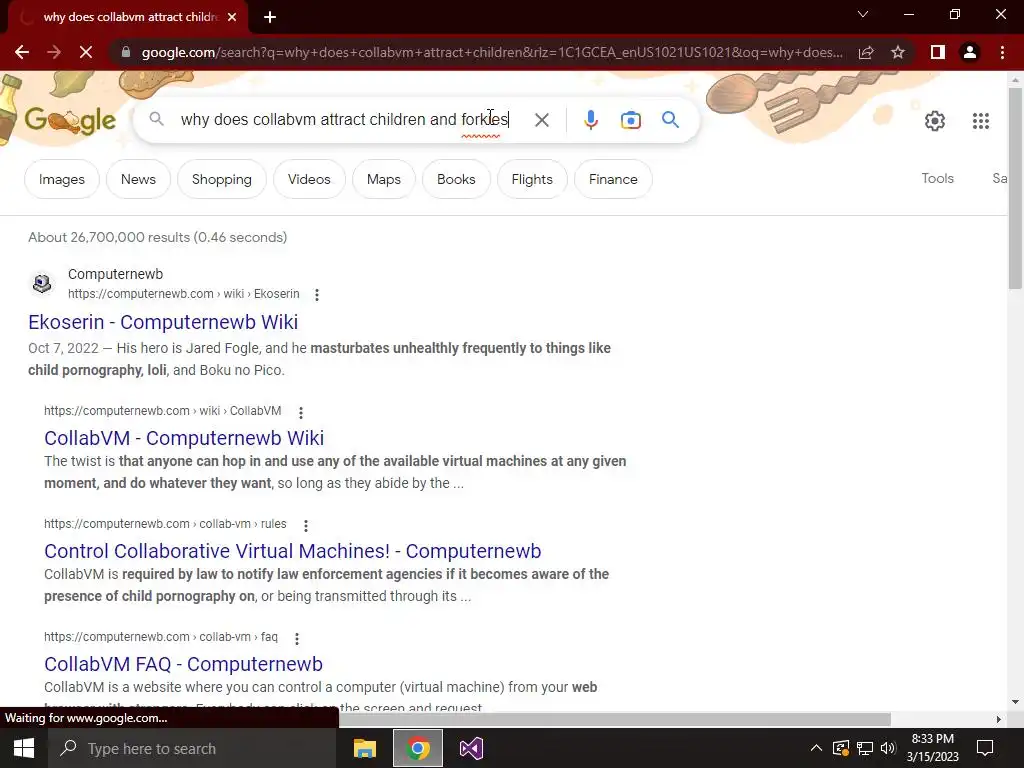1024x768 pixels.
Task: Click the browser forward arrow
Action: coord(54,52)
